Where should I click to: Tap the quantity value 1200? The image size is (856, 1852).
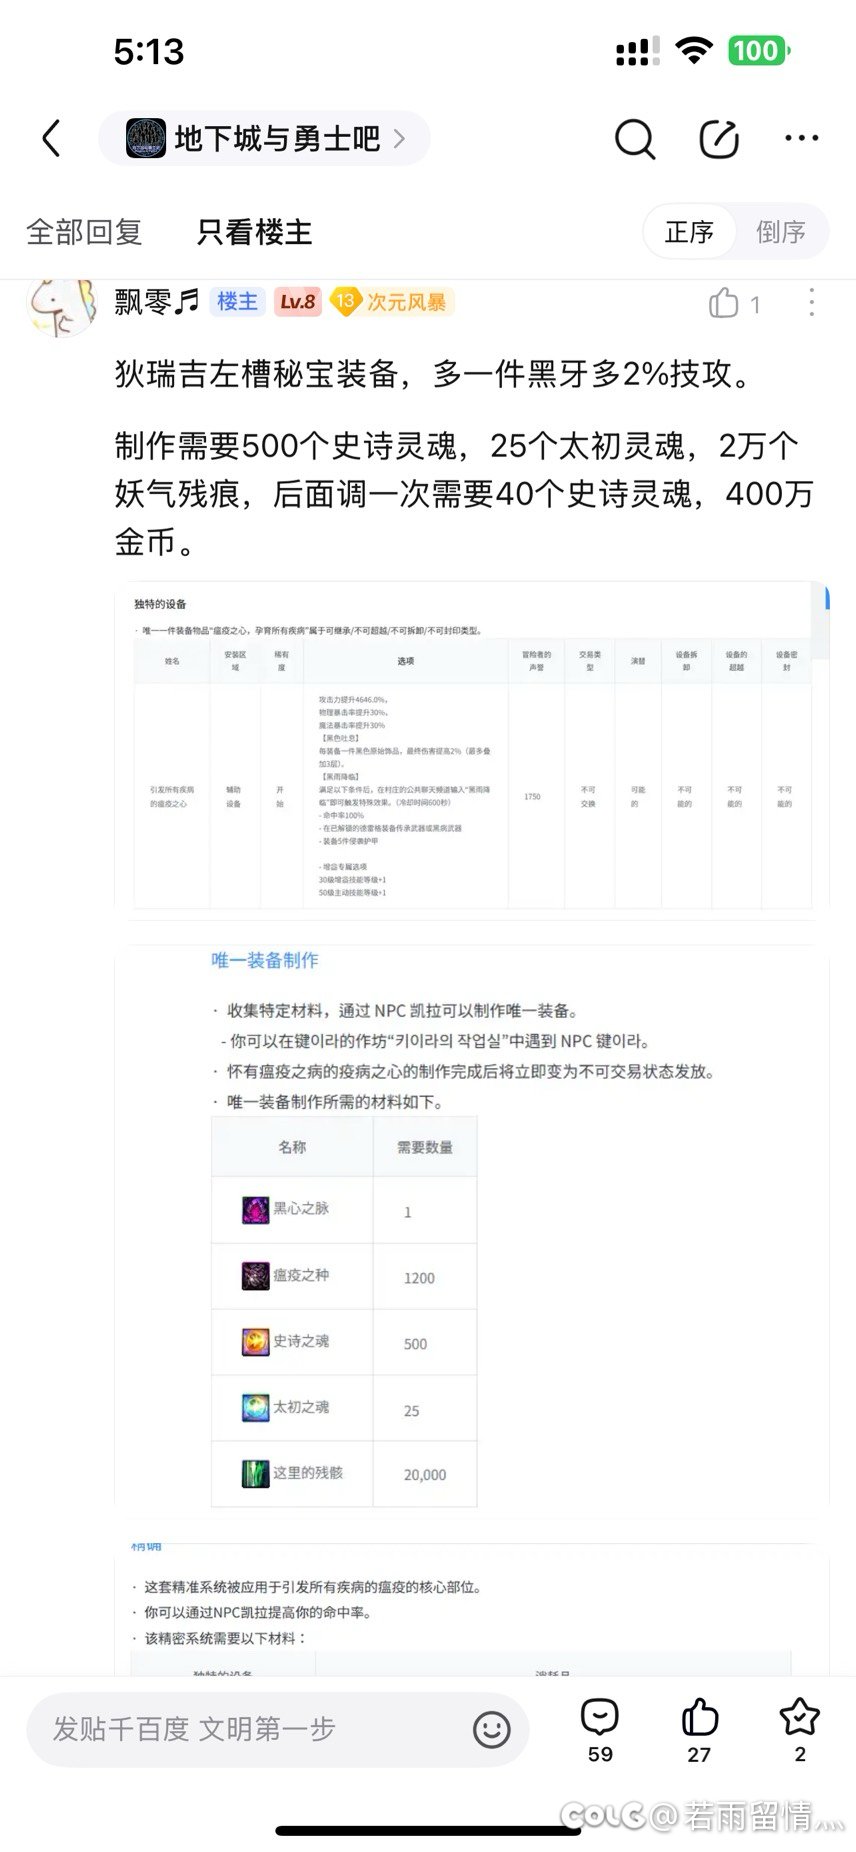(x=419, y=1278)
